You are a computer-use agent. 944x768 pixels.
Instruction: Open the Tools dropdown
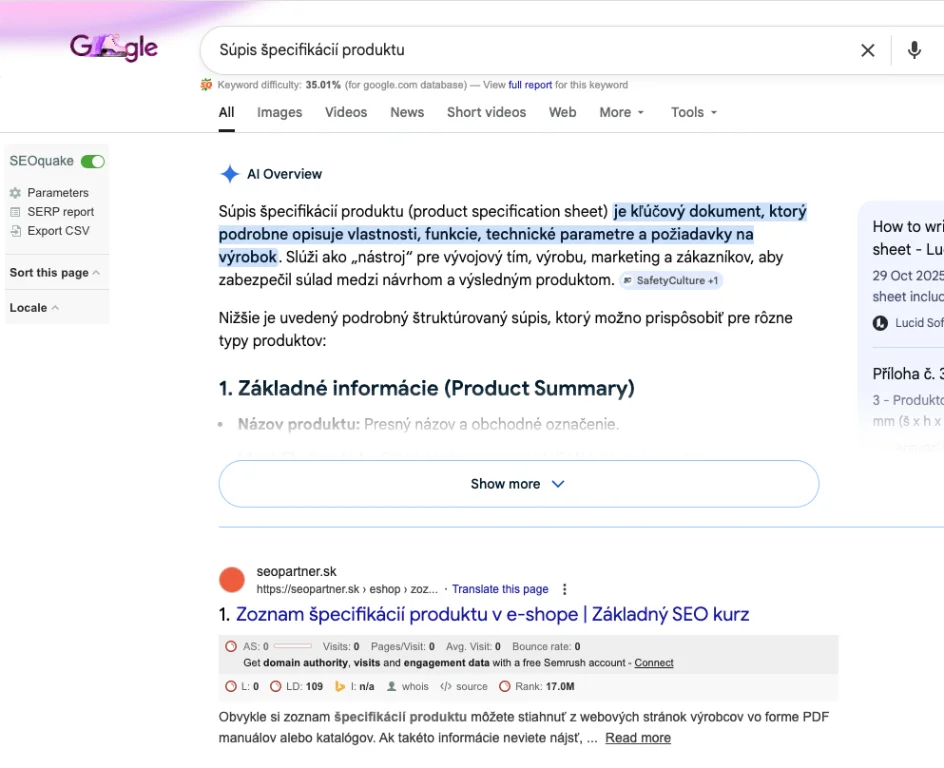pos(694,112)
